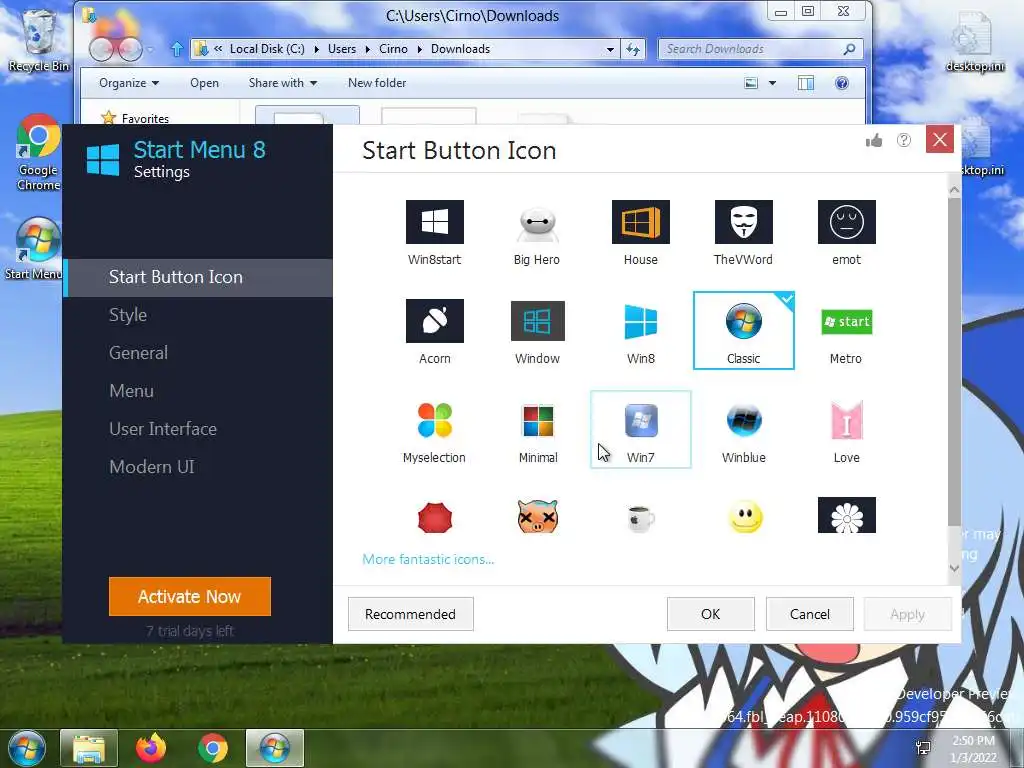Click Local Disk (C:) in address breadcrumb

[267, 49]
